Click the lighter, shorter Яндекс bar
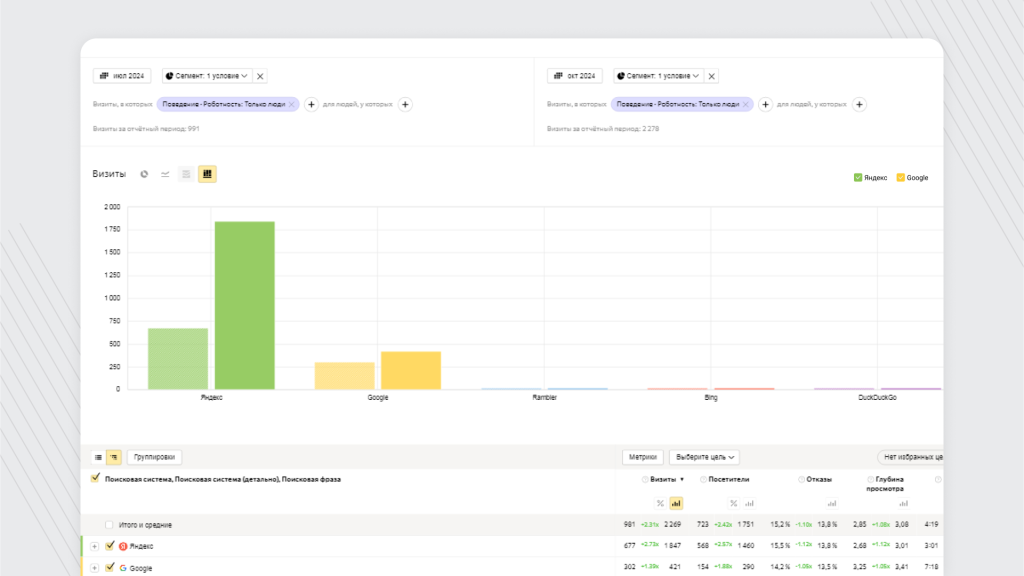The image size is (1024, 576). click(178, 359)
